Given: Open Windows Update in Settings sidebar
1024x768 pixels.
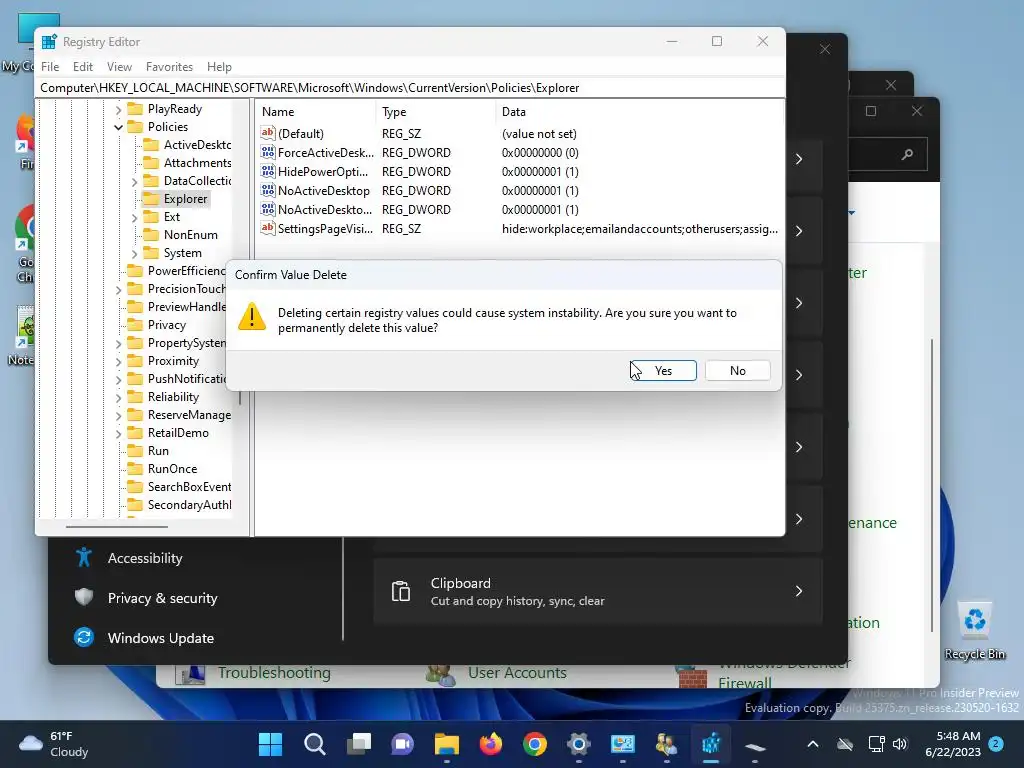Looking at the screenshot, I should (x=161, y=638).
